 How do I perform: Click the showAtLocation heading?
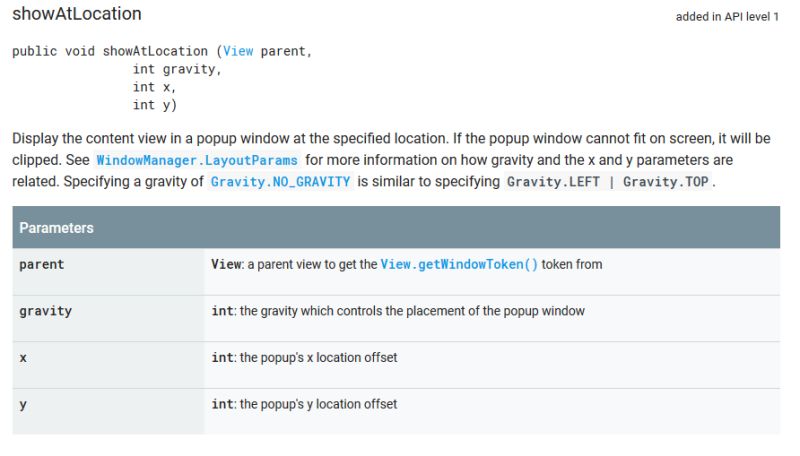(x=77, y=15)
